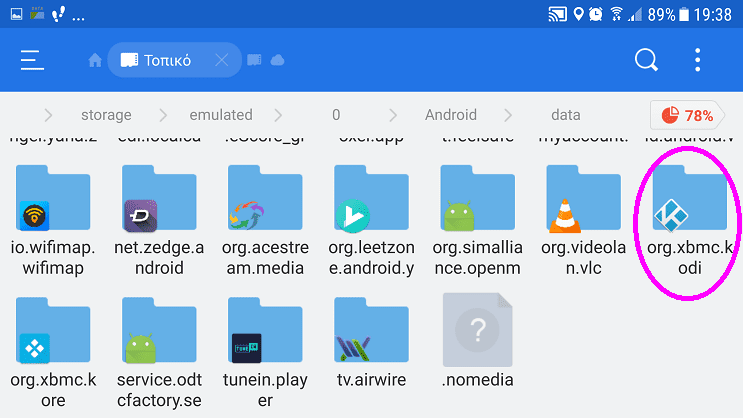The width and height of the screenshot is (743, 418).
Task: Tap the home icon in toolbar
Action: (95, 61)
